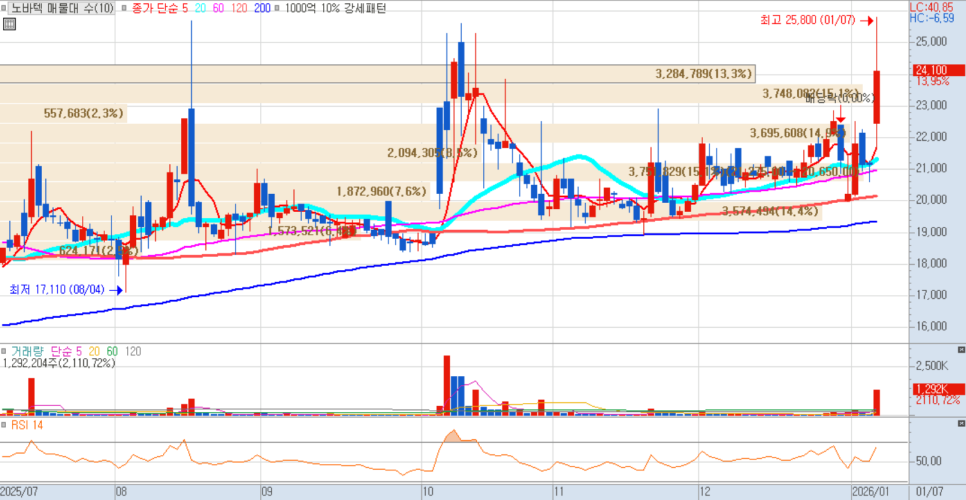
Task: Click the cyan 20-day moving average label
Action: coord(201,8)
